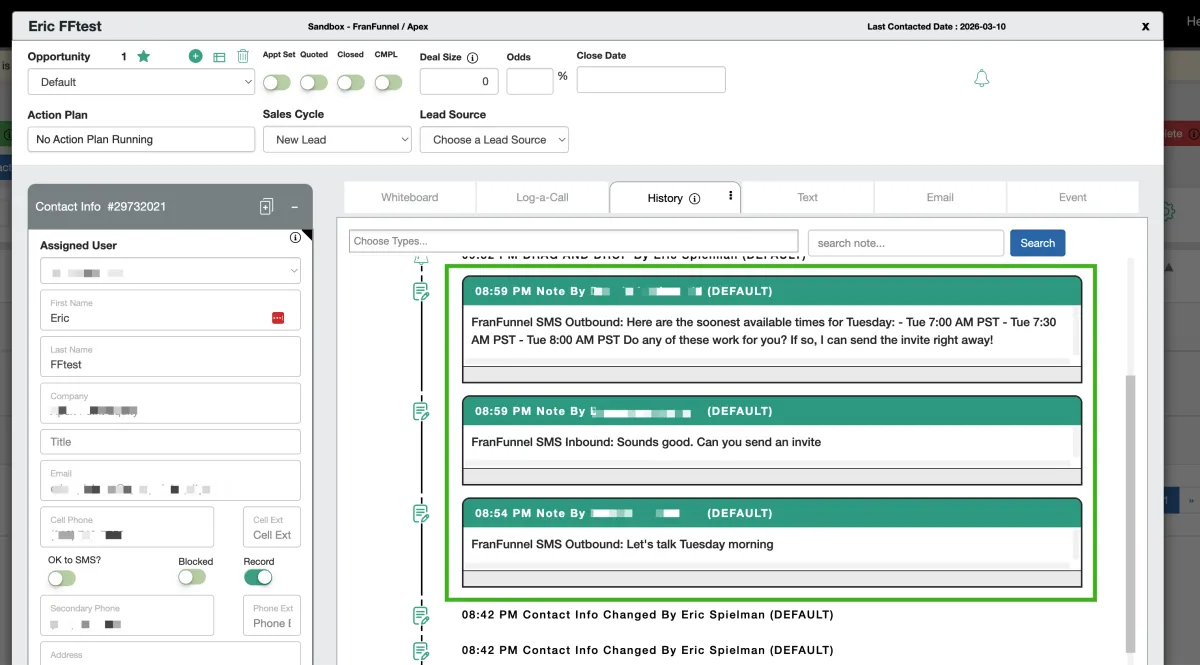Expand the Choose a Lead Source dropdown
This screenshot has width=1200, height=665.
click(494, 139)
